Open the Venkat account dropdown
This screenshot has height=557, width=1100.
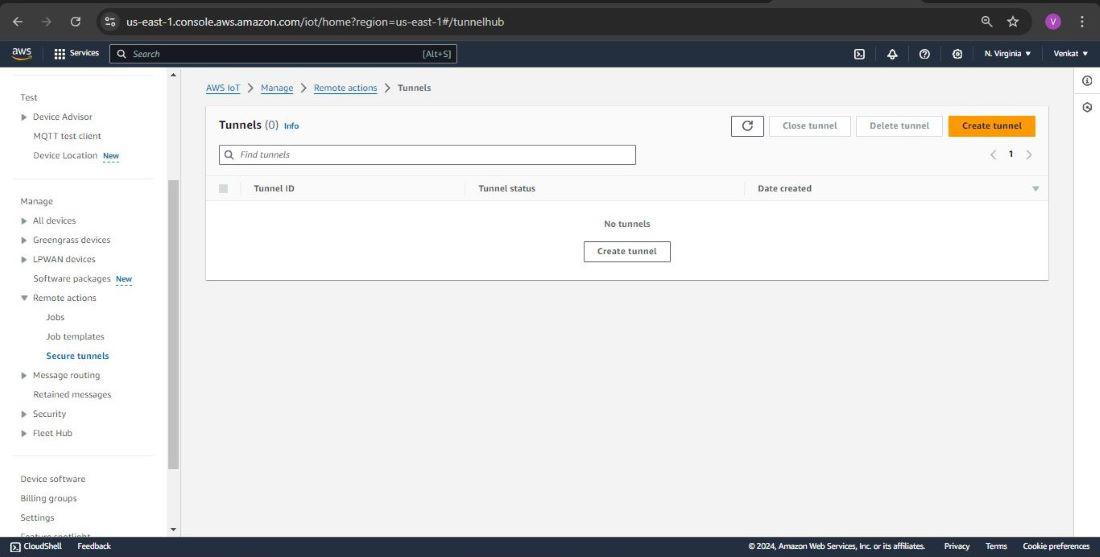[x=1071, y=54]
